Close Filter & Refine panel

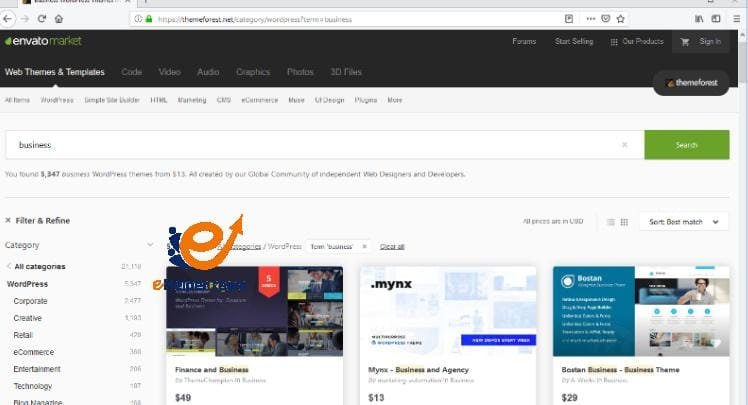click(x=8, y=221)
